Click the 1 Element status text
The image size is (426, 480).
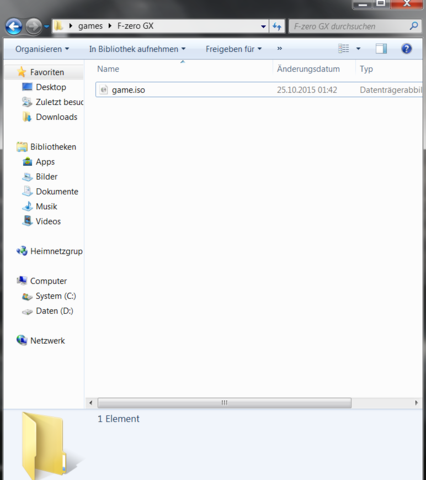118,419
